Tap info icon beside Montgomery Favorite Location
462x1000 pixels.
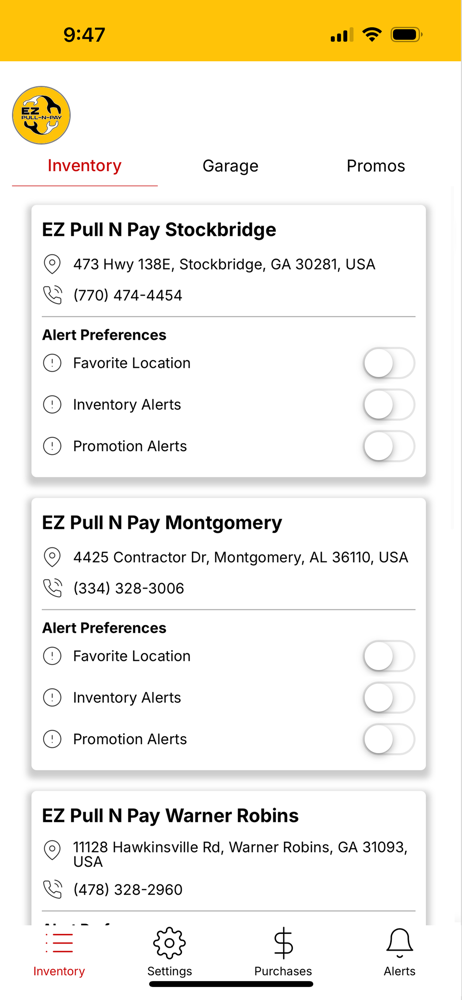coord(52,656)
